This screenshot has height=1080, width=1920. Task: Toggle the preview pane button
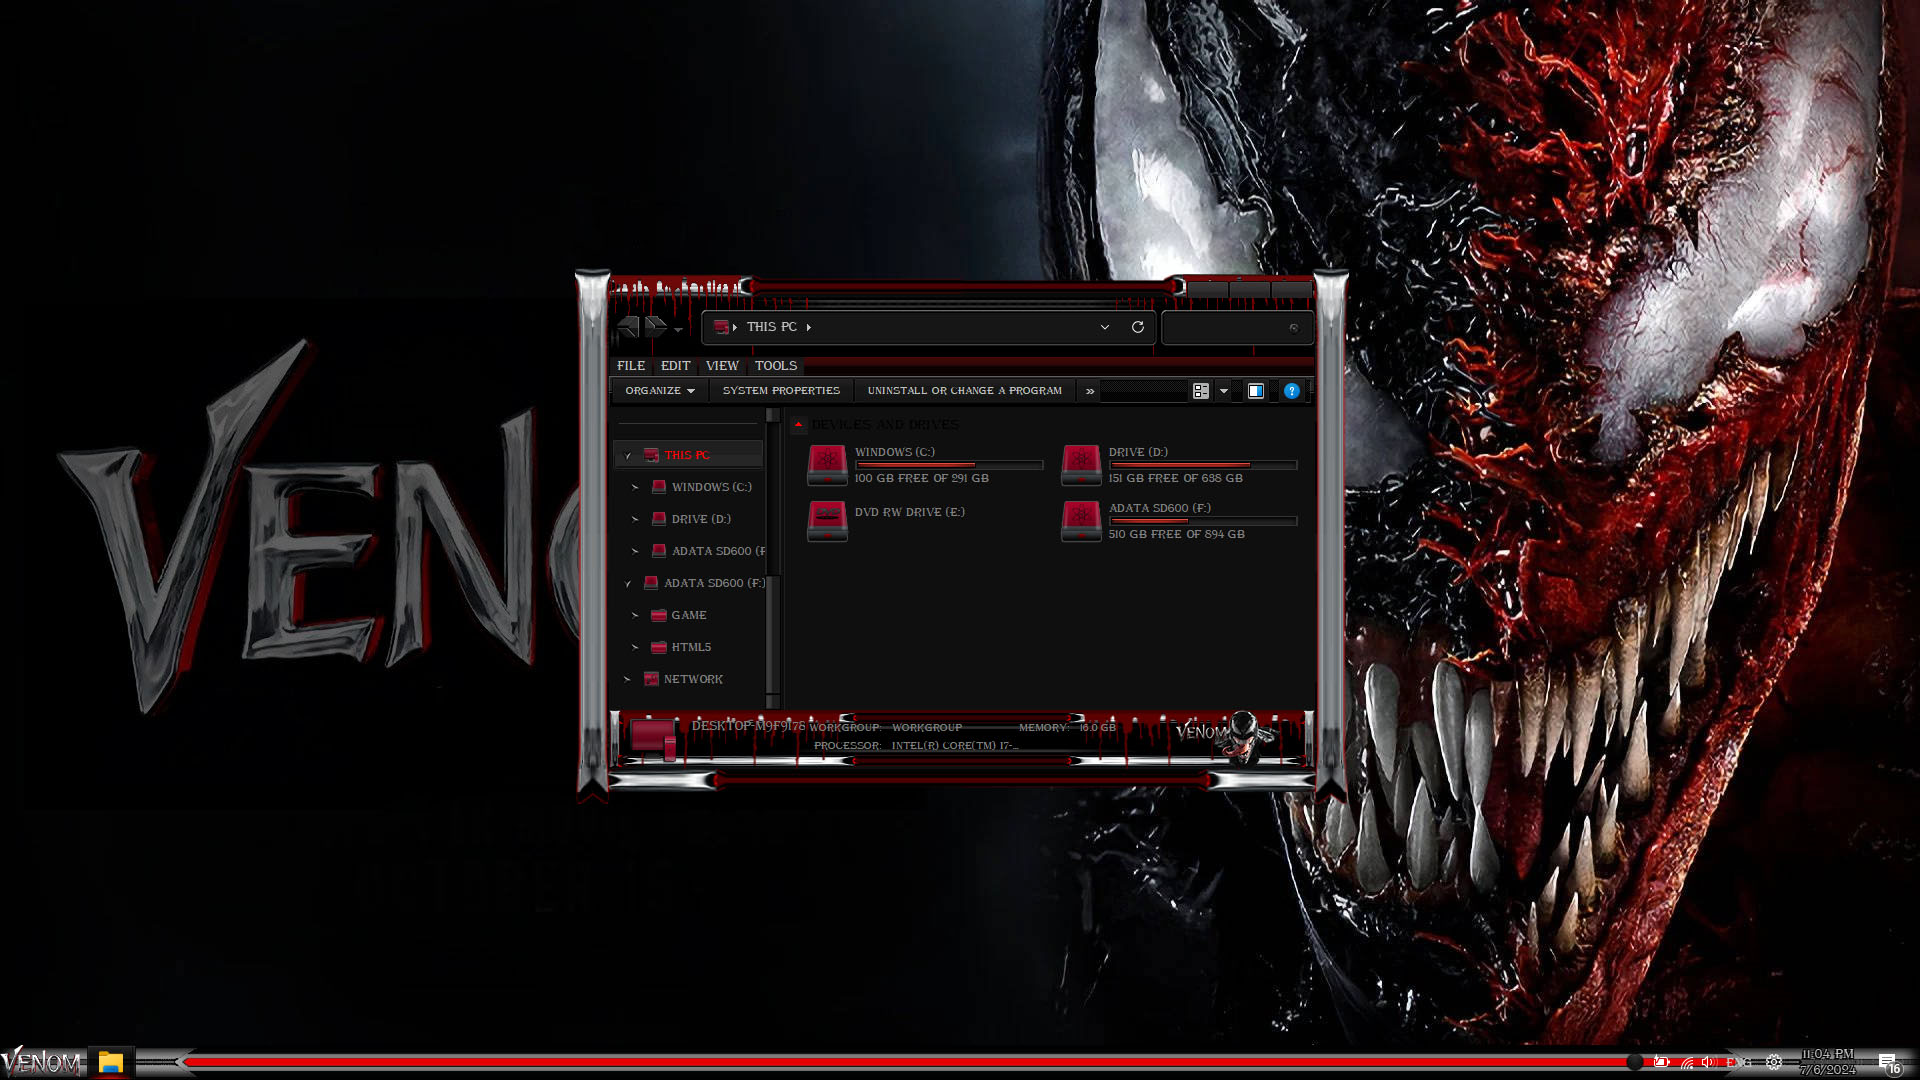click(x=1255, y=391)
